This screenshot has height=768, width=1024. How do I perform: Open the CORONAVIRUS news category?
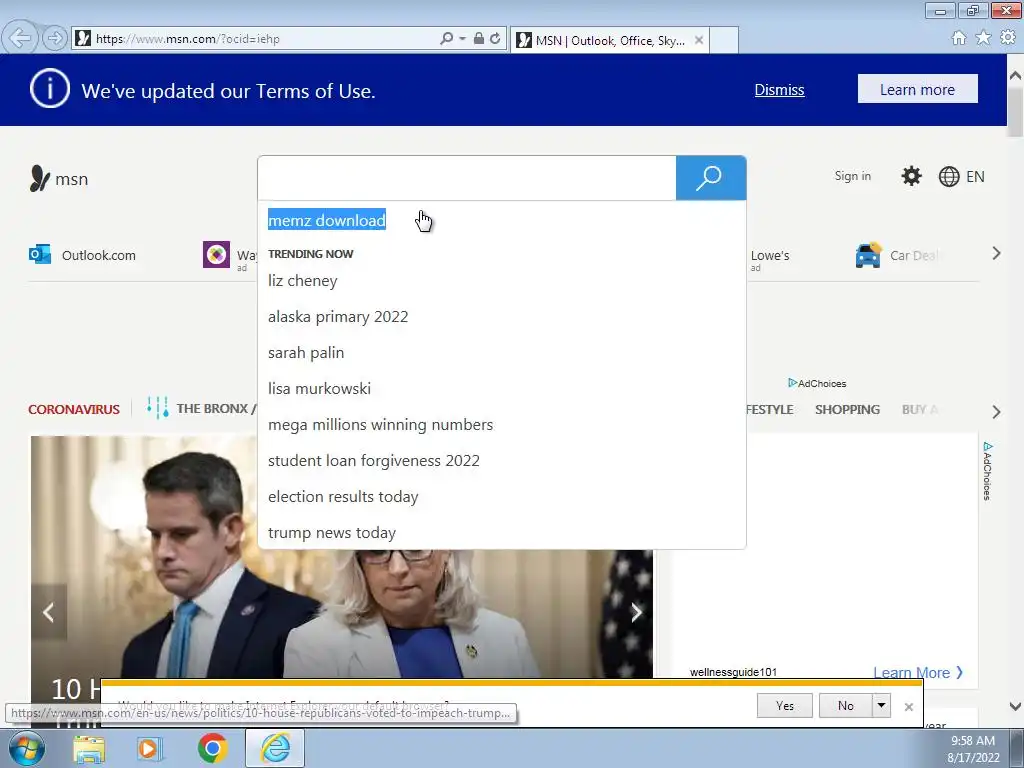click(x=74, y=409)
